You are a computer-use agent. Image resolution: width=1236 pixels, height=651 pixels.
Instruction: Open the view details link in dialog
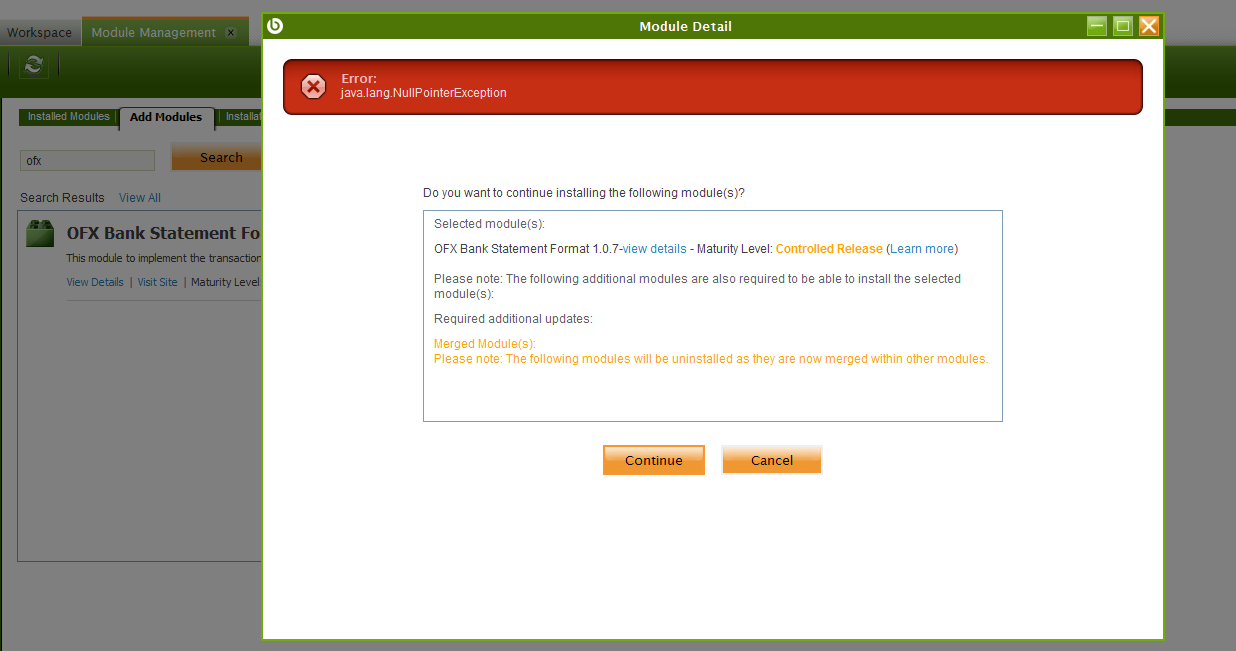(x=655, y=249)
